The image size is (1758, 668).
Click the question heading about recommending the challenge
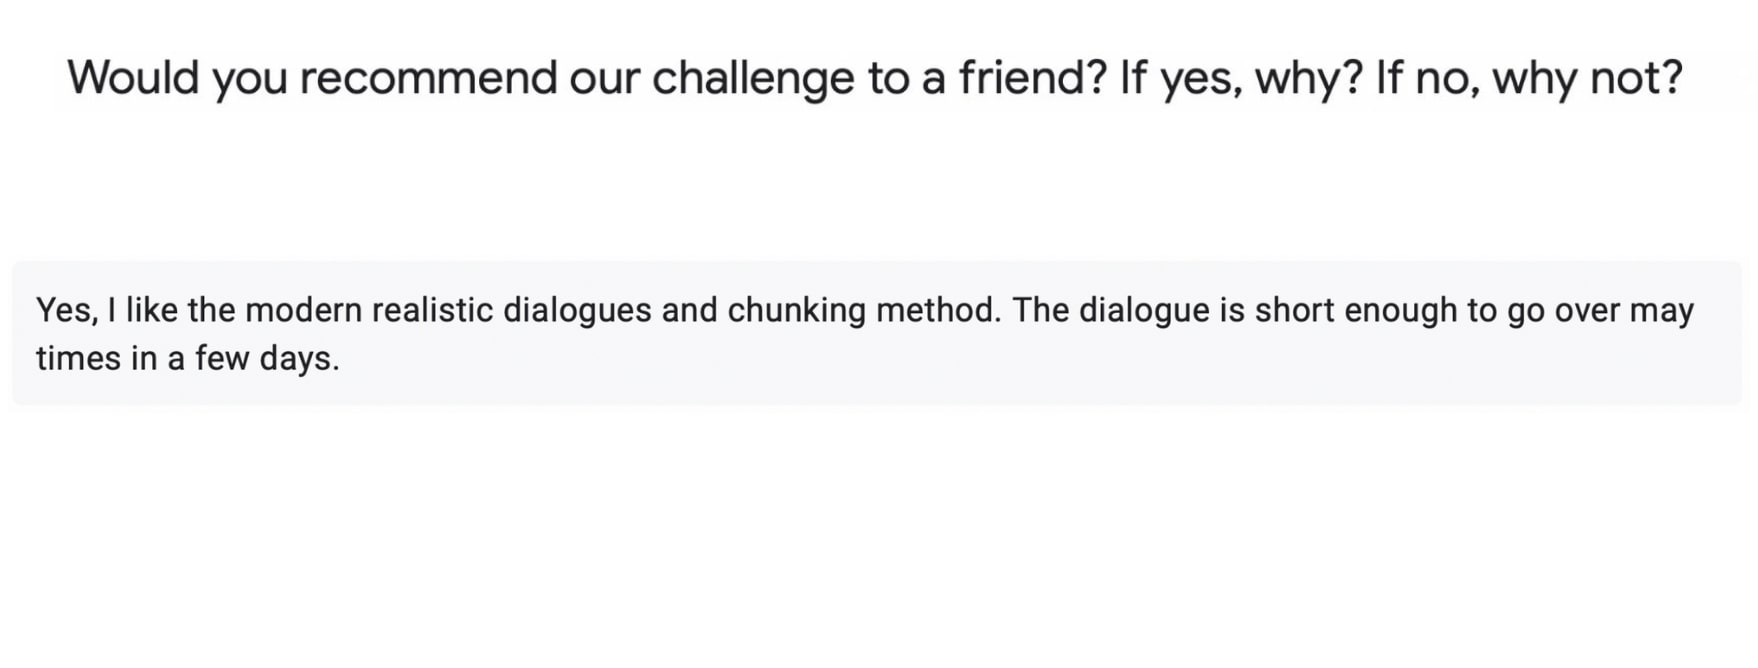(875, 79)
